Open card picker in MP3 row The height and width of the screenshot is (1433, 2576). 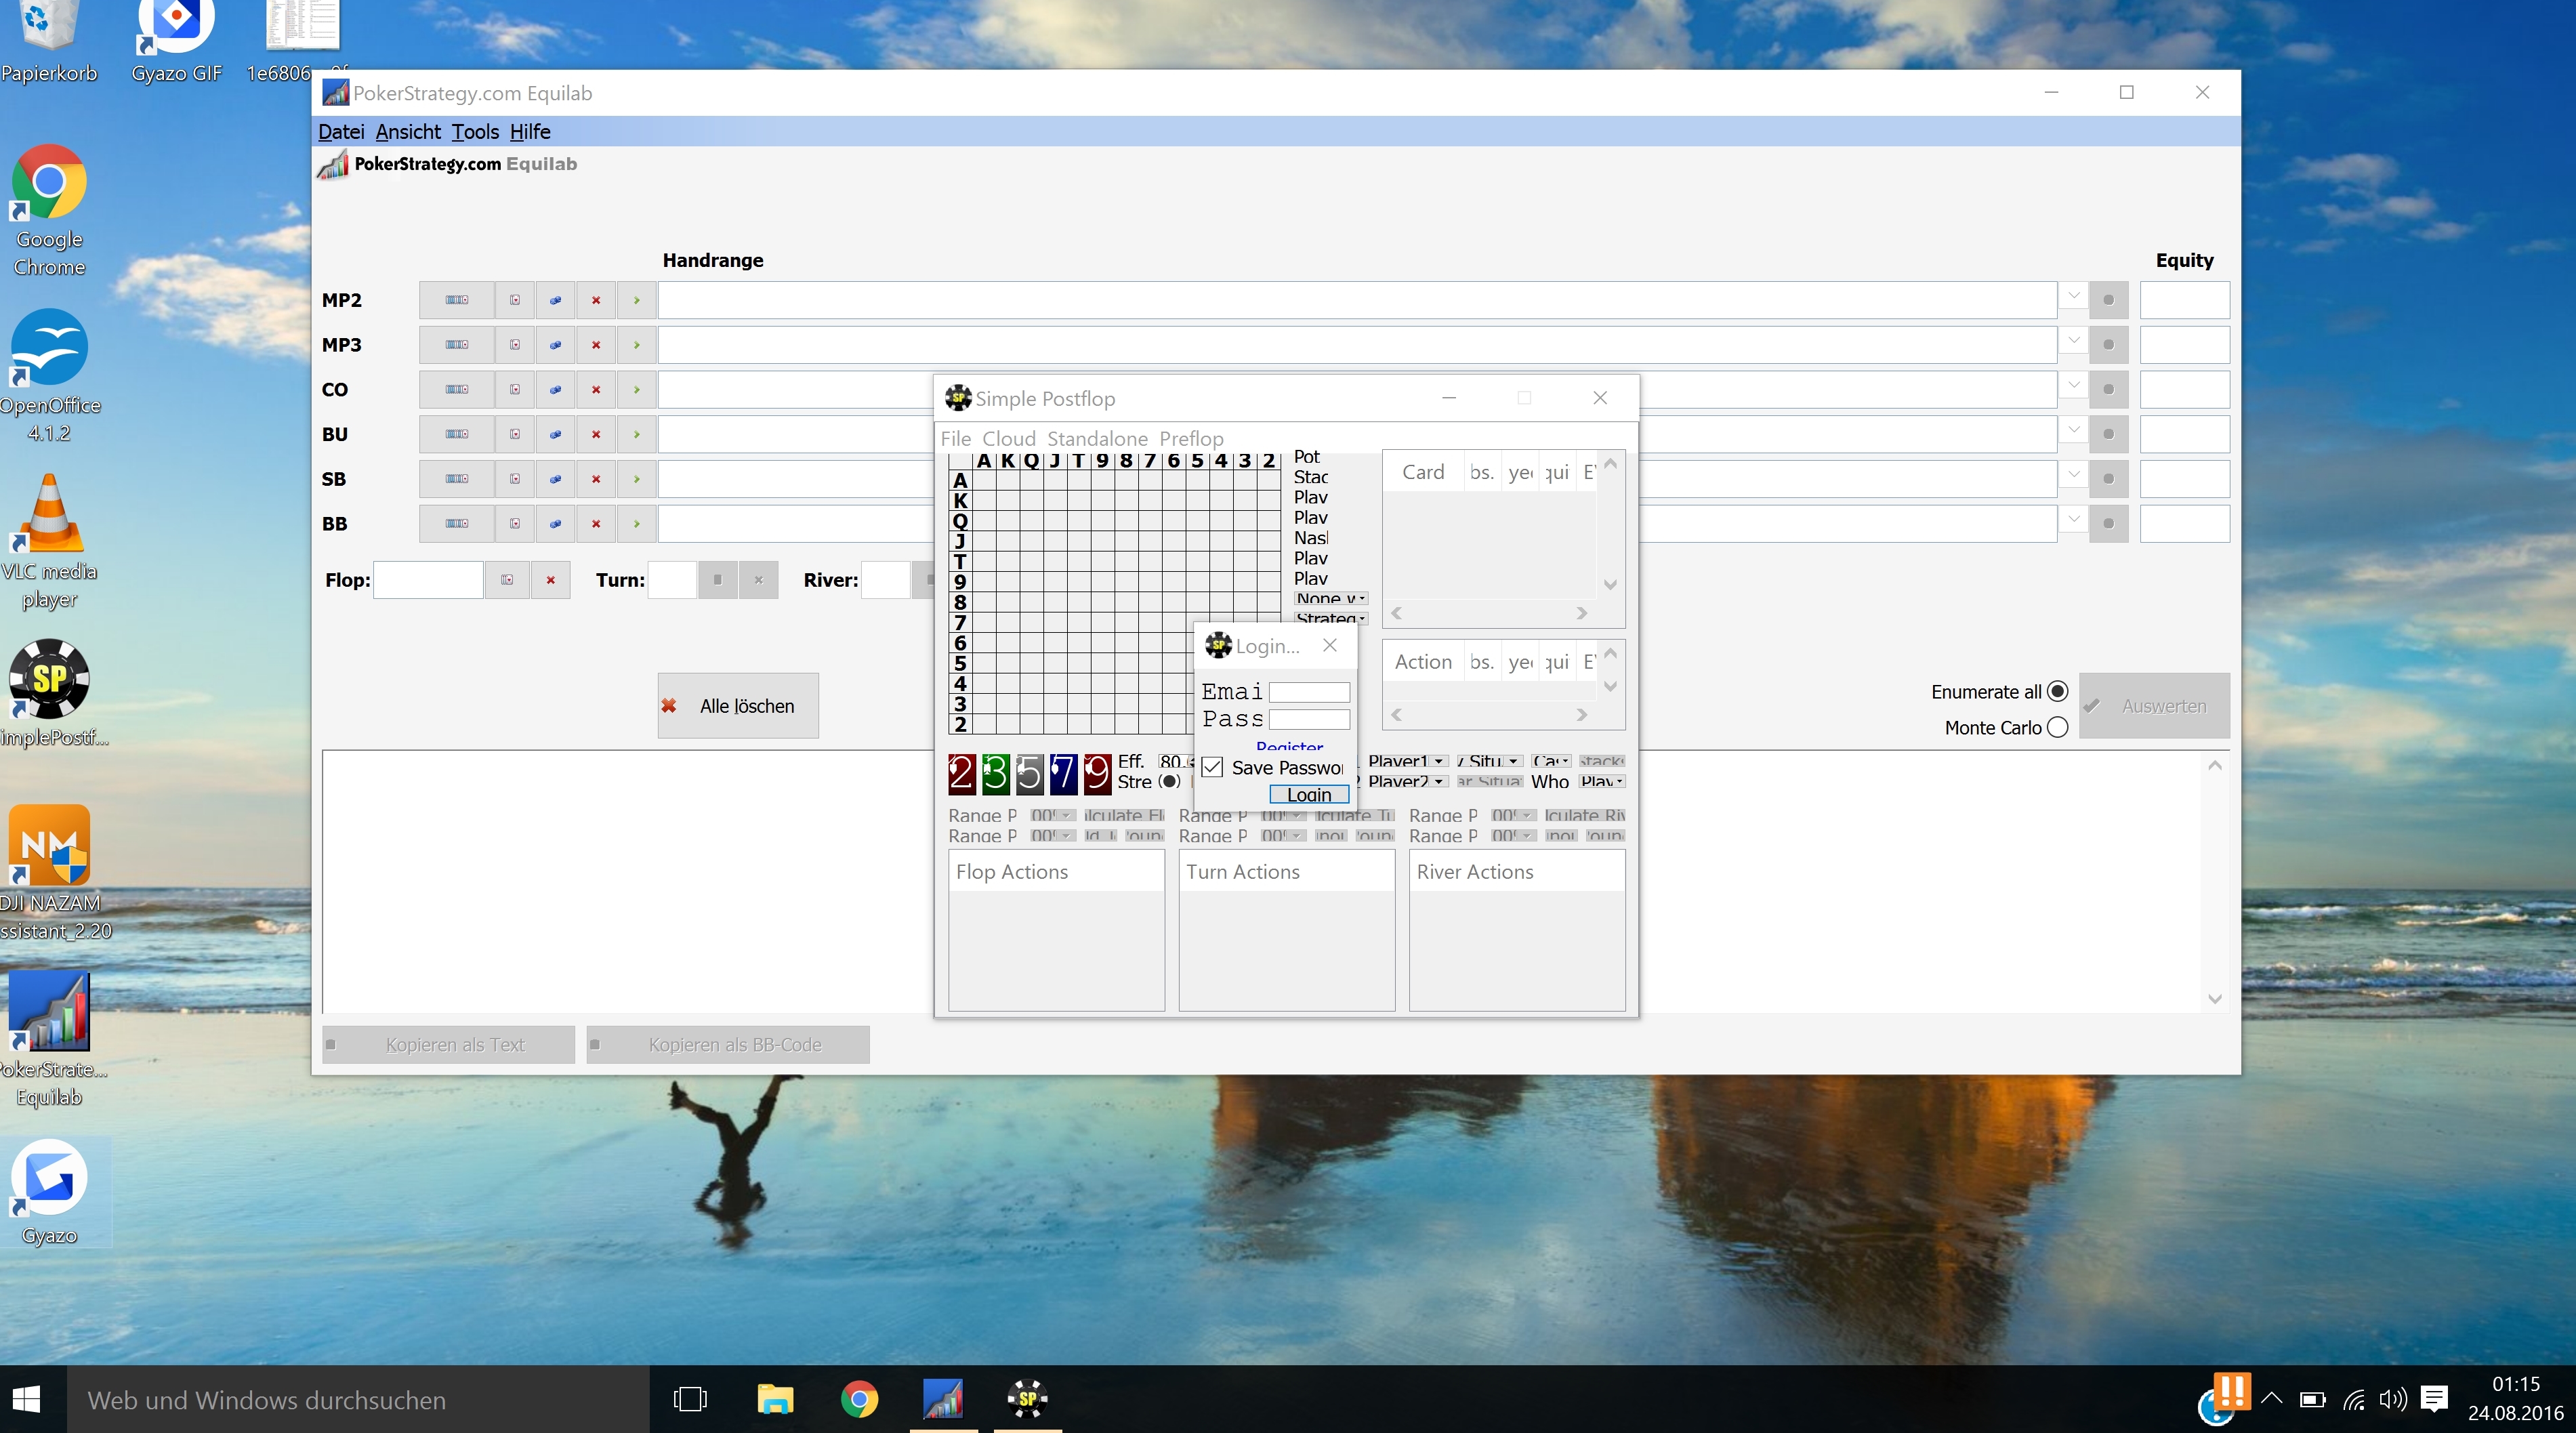515,345
